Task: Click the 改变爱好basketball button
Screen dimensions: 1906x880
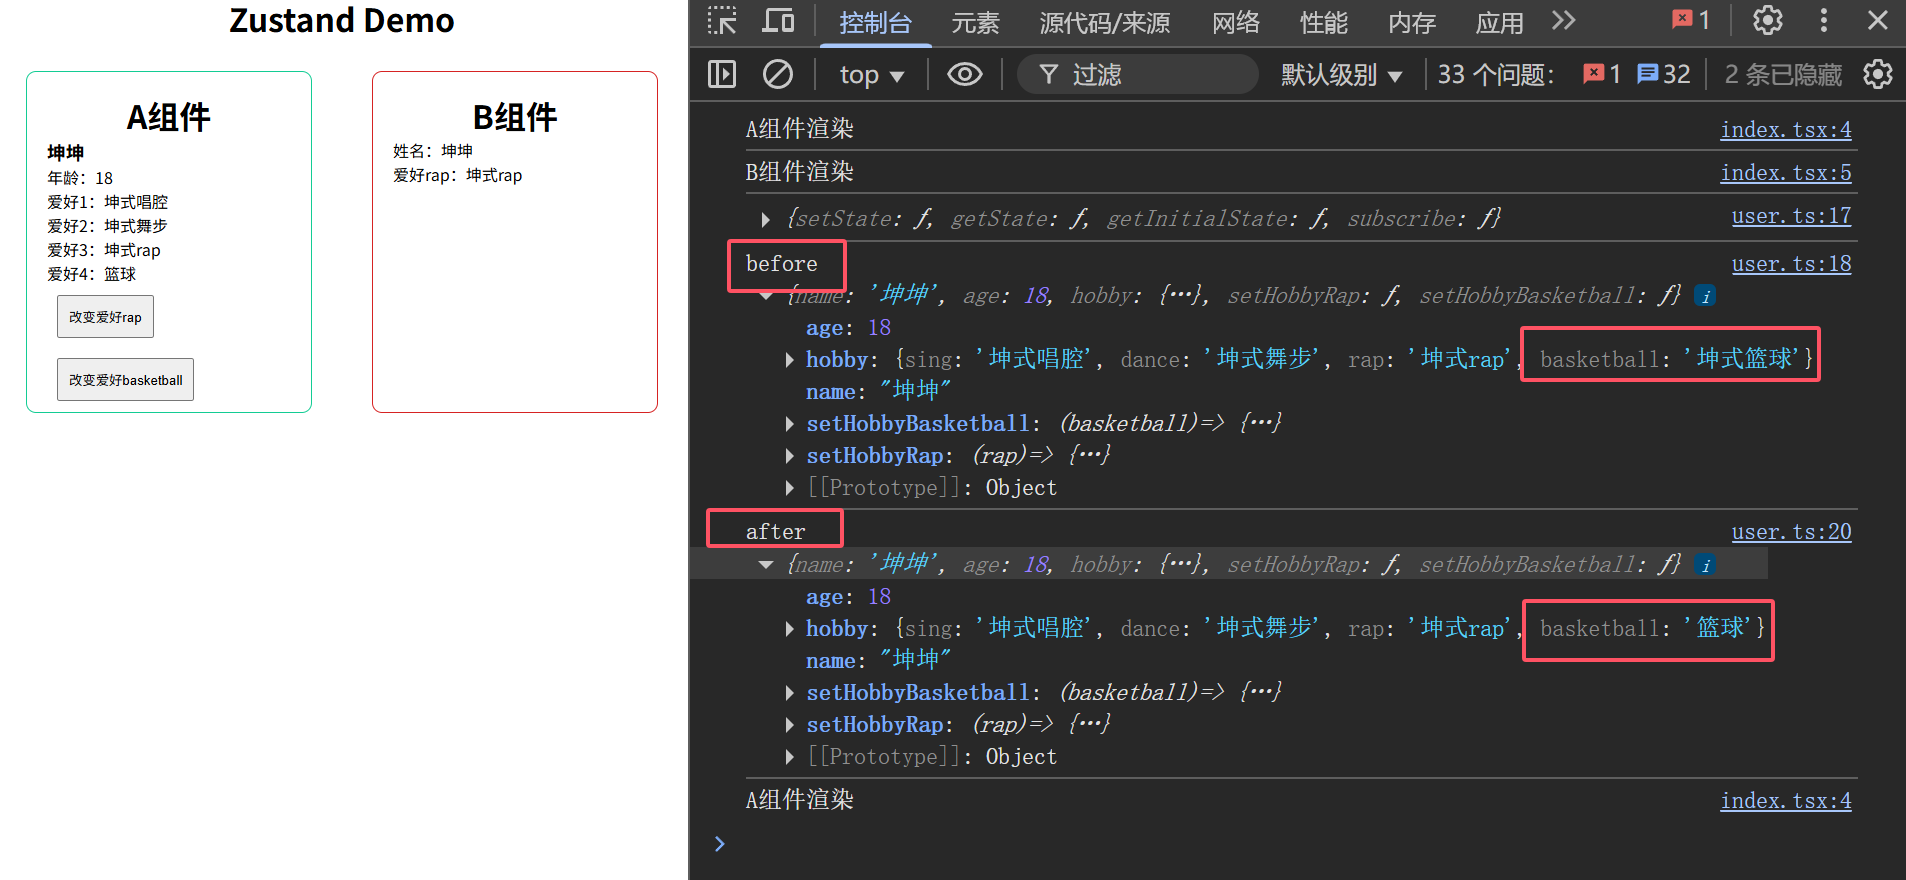Action: pyautogui.click(x=125, y=380)
